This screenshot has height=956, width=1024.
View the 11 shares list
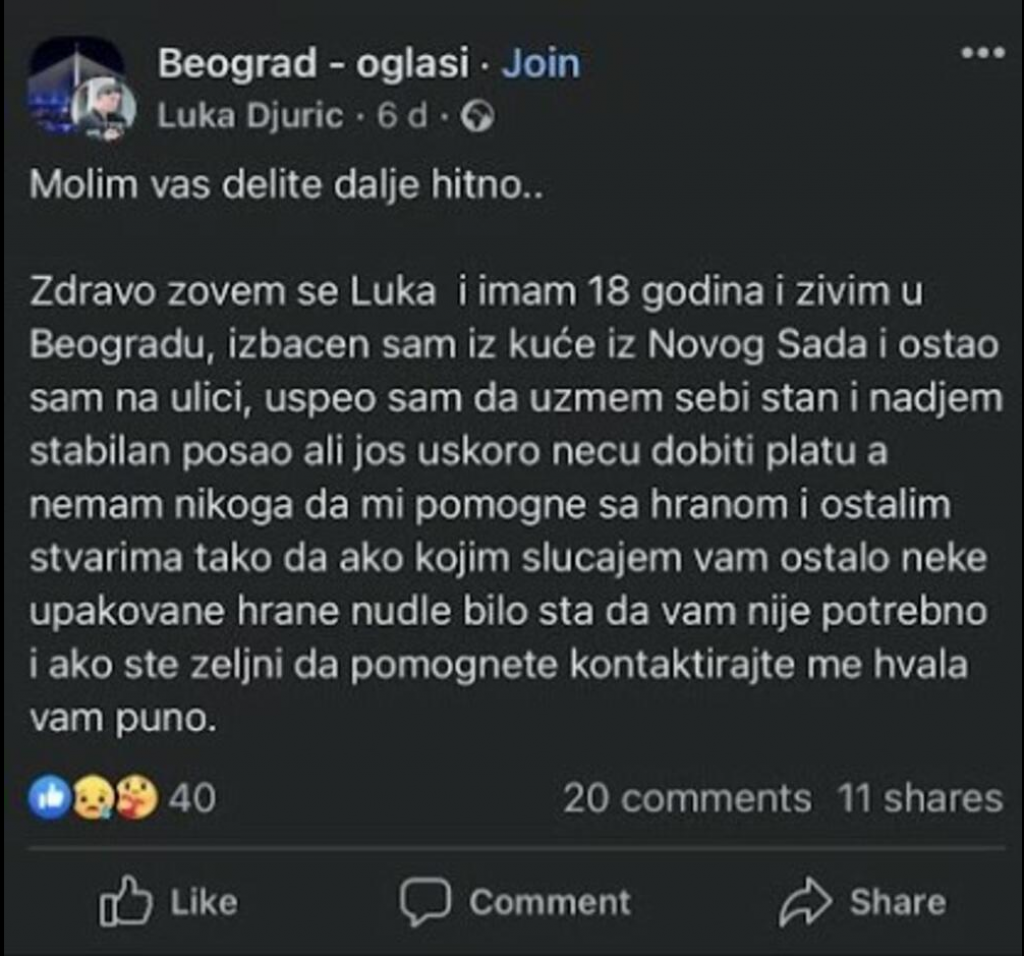tap(920, 798)
